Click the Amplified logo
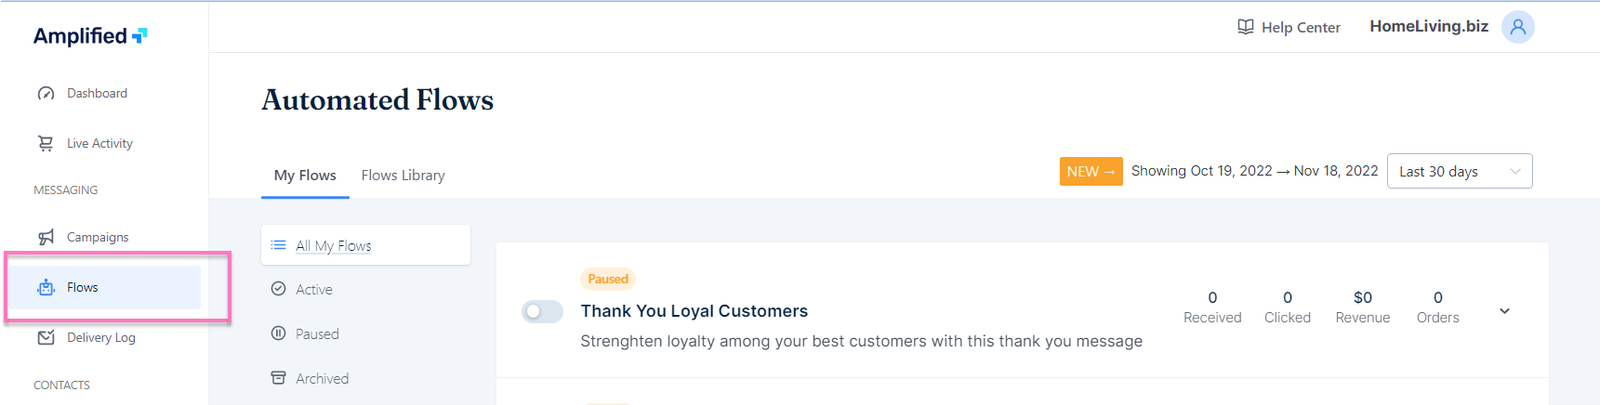Image resolution: width=1600 pixels, height=405 pixels. [90, 36]
